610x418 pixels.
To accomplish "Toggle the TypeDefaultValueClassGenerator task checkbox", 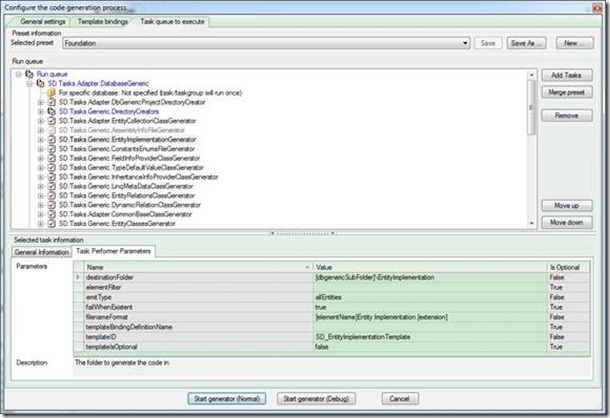I will [x=51, y=167].
